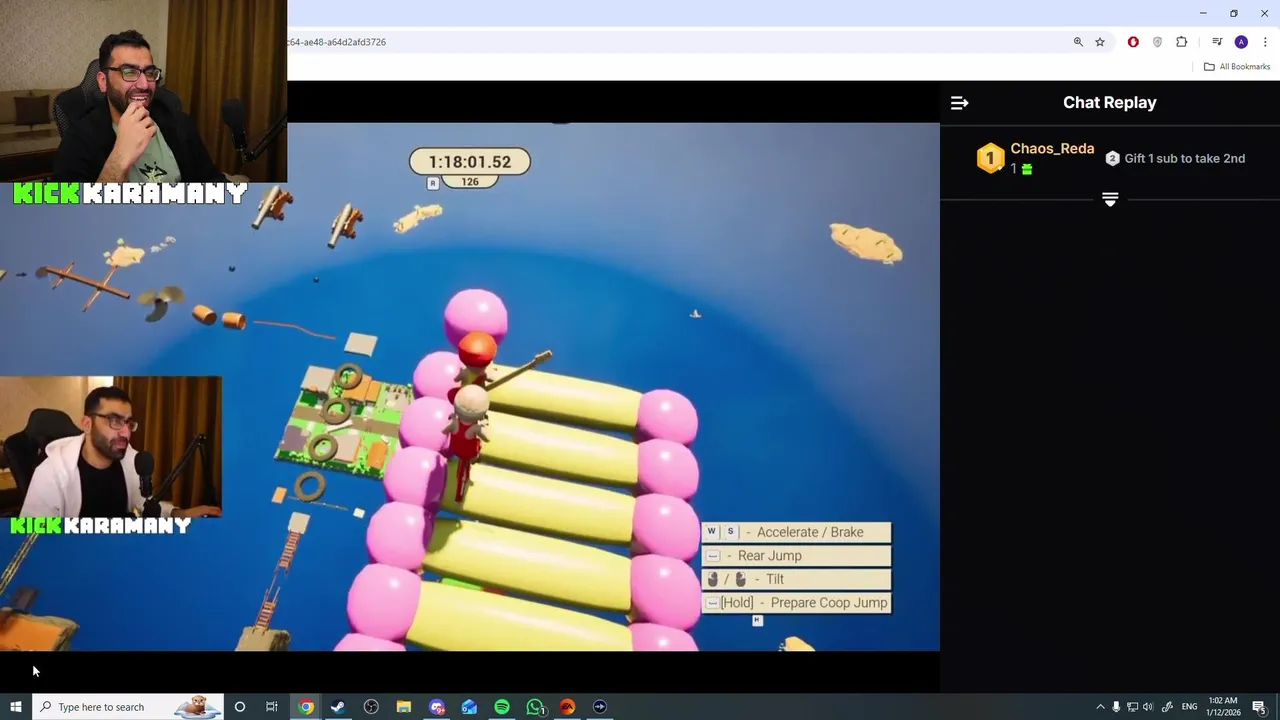Viewport: 1280px width, 720px height.
Task: Open the All Bookmarks folder
Action: click(x=1237, y=67)
